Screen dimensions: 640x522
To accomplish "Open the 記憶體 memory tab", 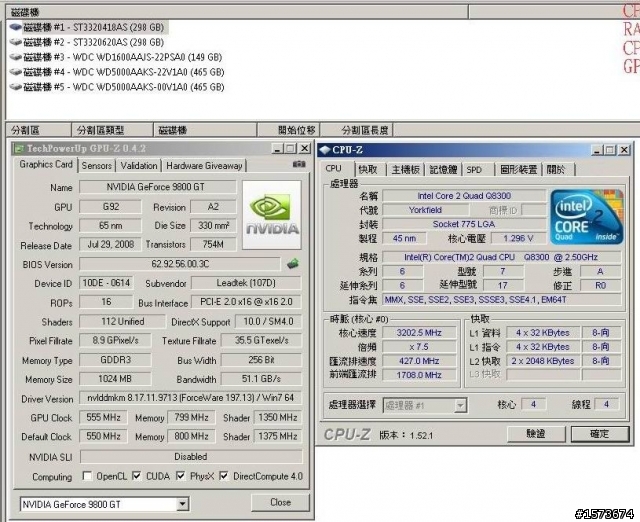I will pos(443,169).
